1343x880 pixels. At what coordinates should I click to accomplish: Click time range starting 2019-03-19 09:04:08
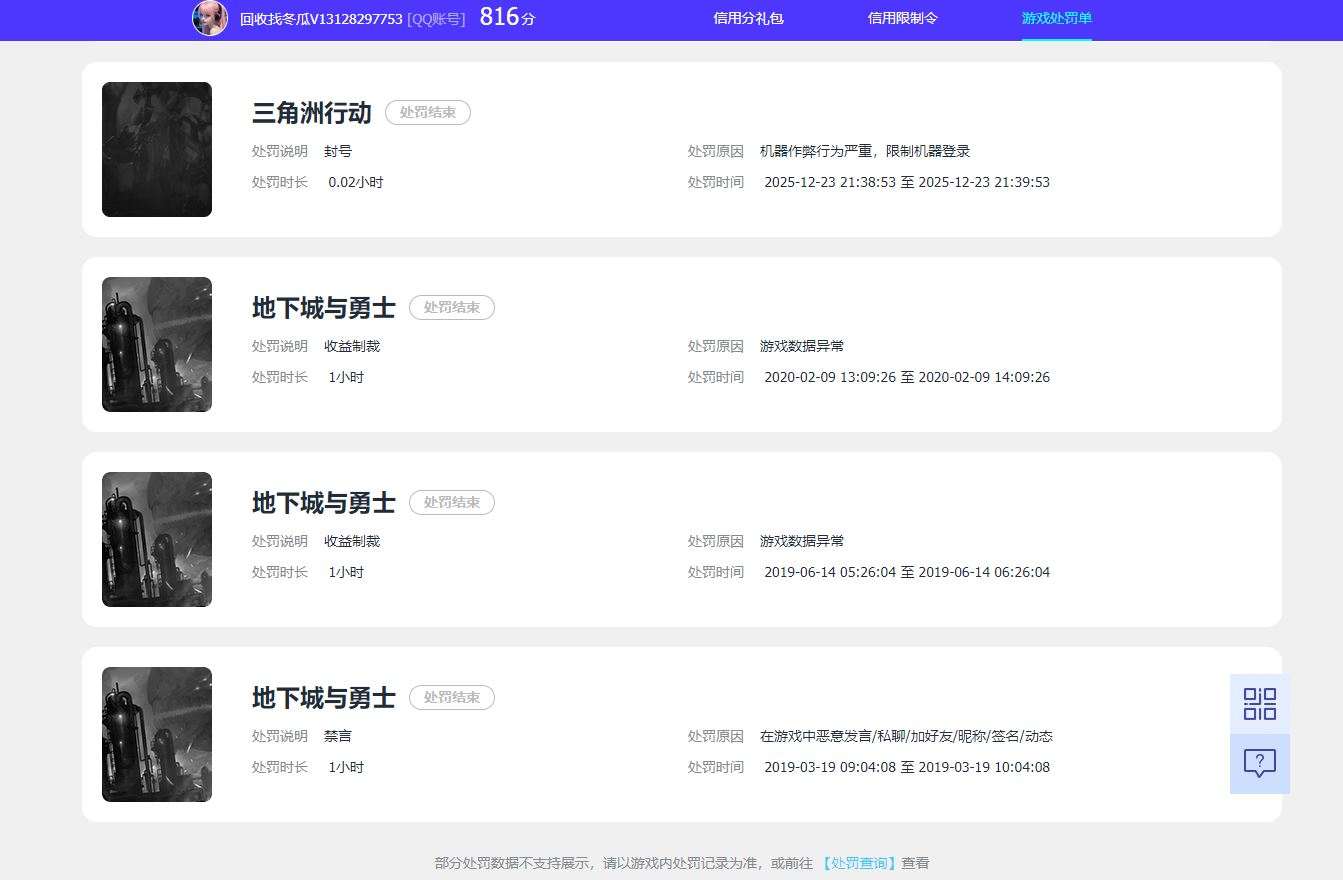point(907,768)
